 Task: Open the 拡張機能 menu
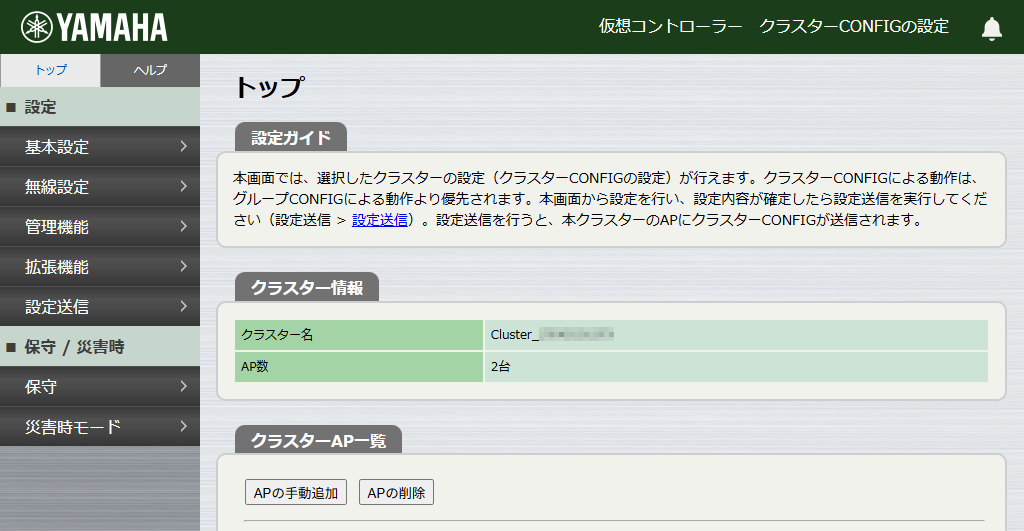coord(100,266)
